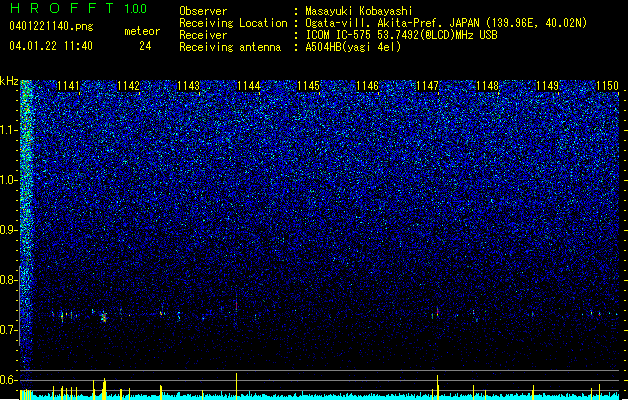629x400 pixels.
Task: Click the 0.8 frequency axis label
Action: 9,280
